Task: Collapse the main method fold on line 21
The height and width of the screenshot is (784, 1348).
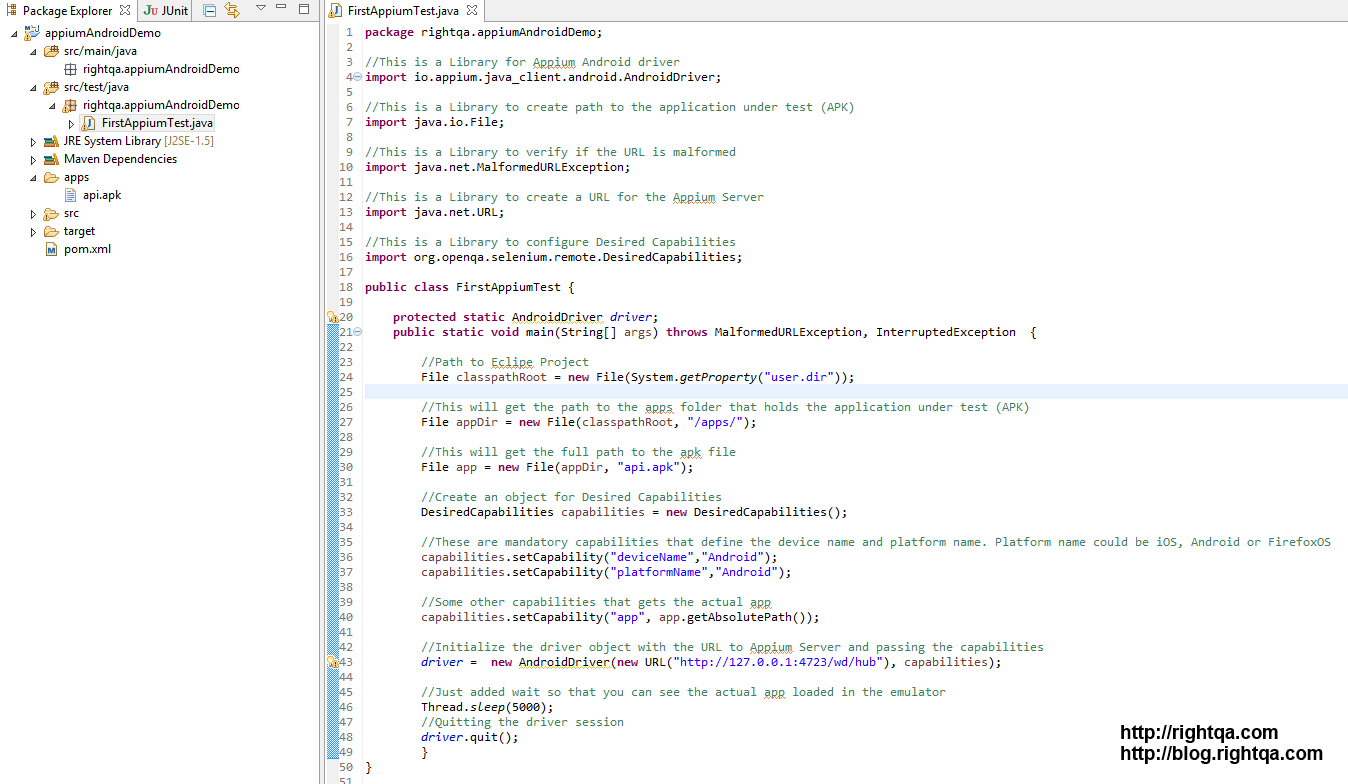Action: pos(358,332)
